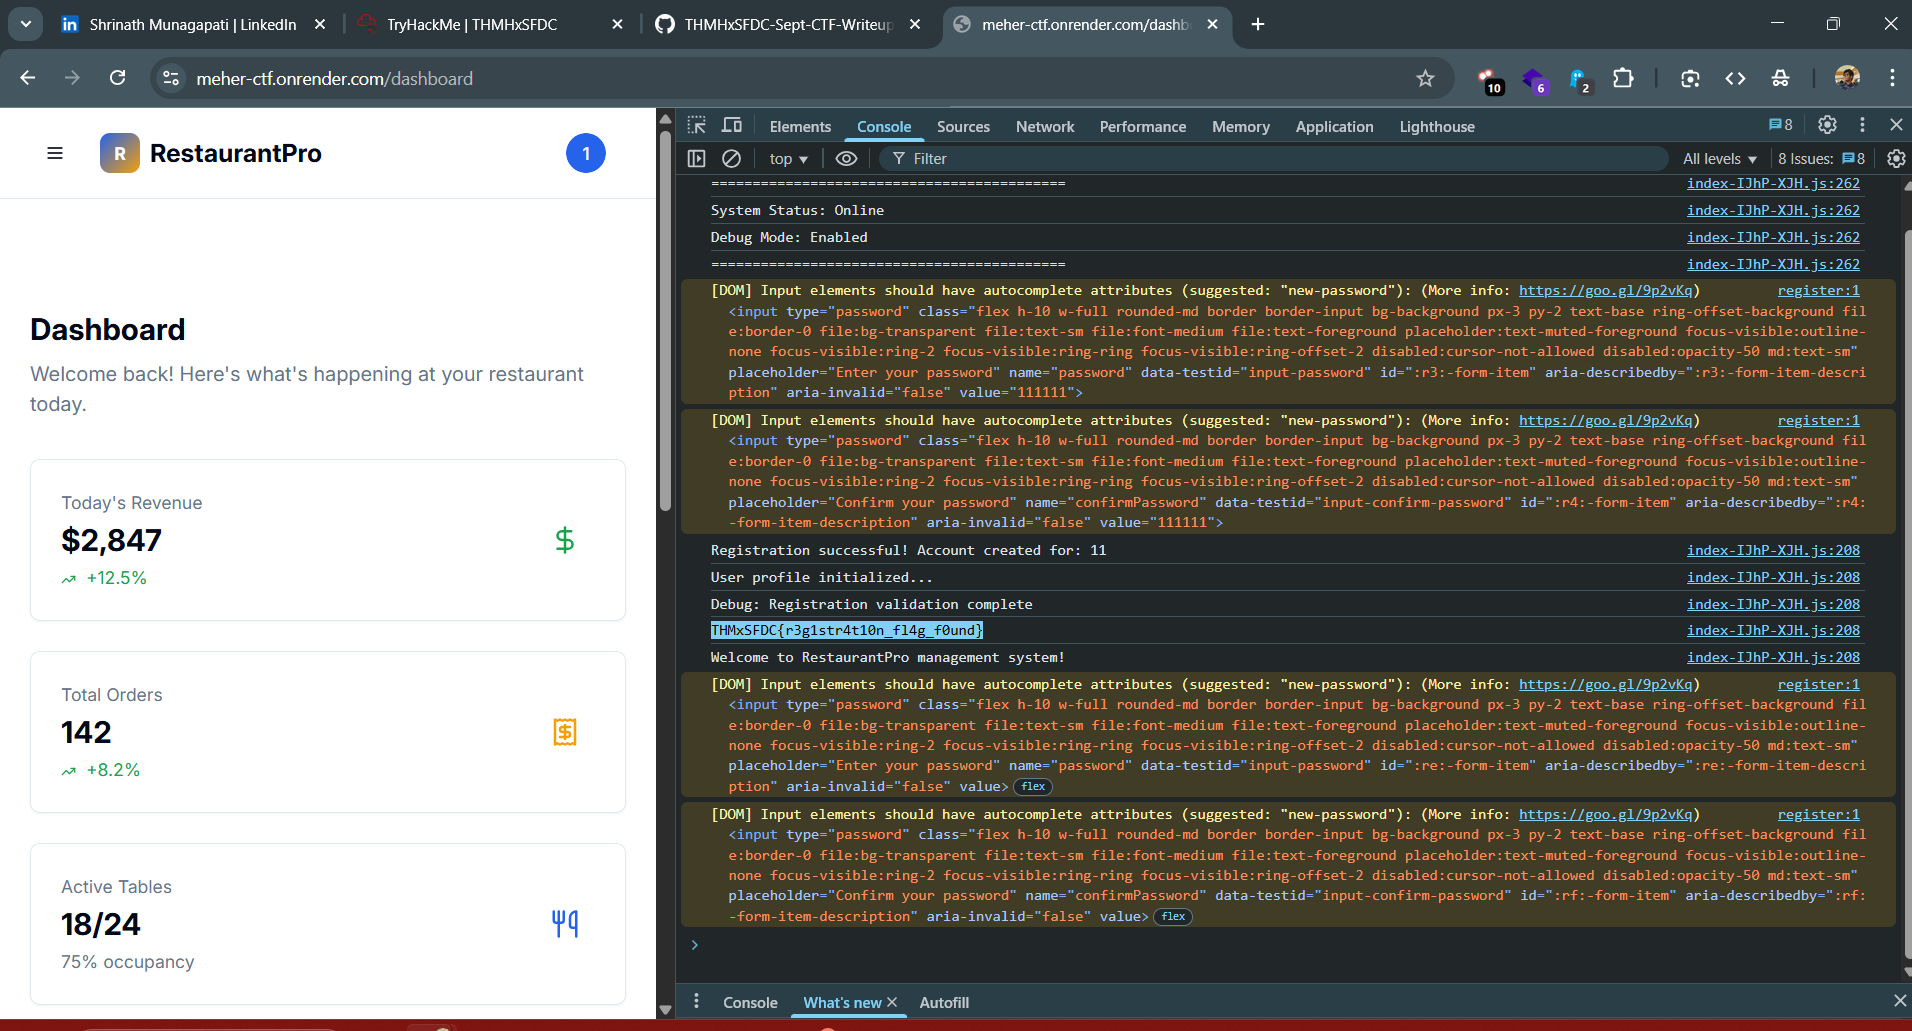The height and width of the screenshot is (1031, 1912).
Task: Switch to the Network tab
Action: 1044,127
